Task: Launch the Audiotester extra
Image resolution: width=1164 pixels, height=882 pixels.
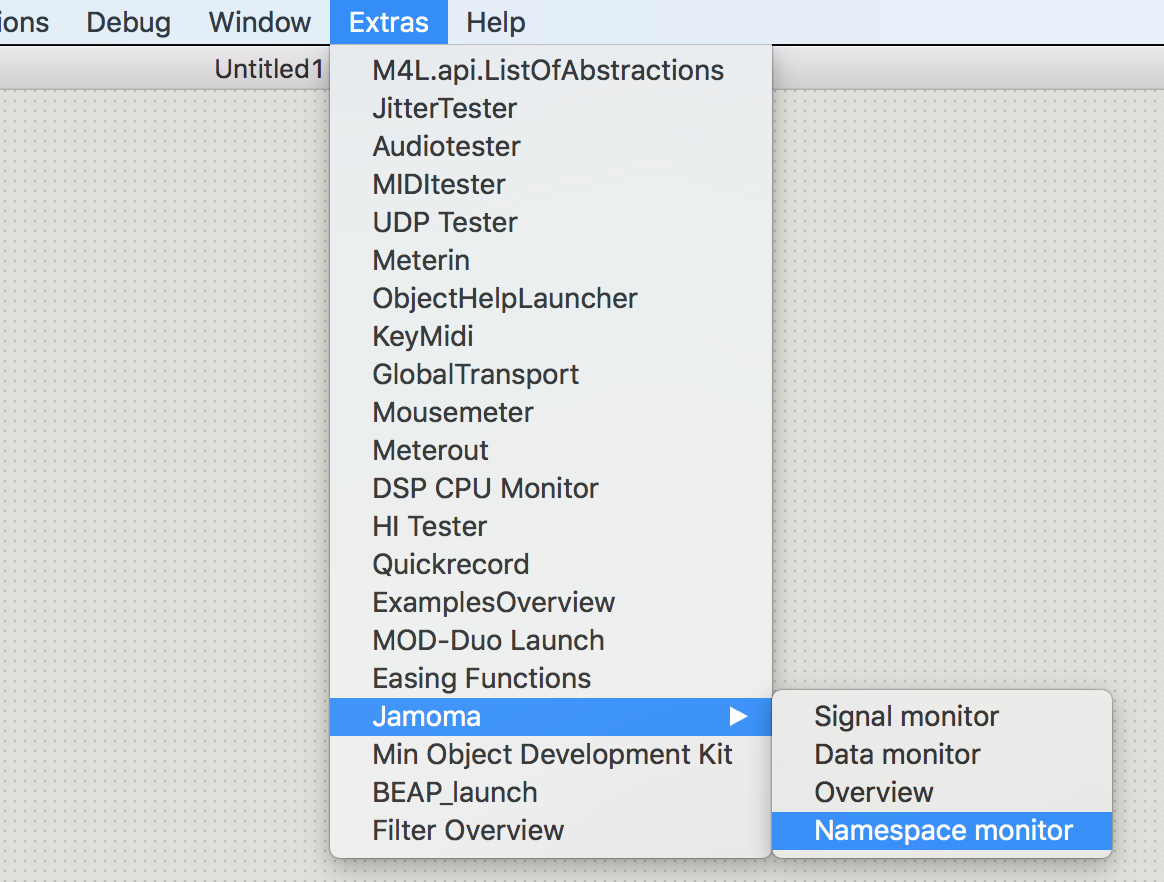Action: pos(551,146)
